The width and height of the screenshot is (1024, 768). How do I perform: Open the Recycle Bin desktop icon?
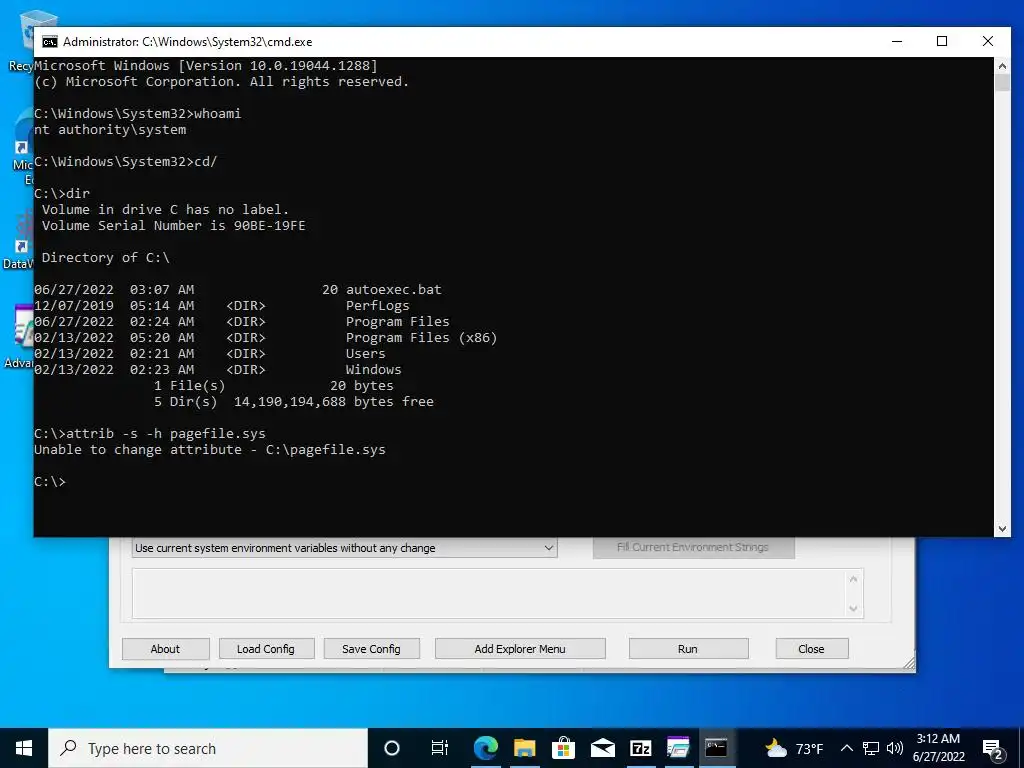tap(21, 39)
